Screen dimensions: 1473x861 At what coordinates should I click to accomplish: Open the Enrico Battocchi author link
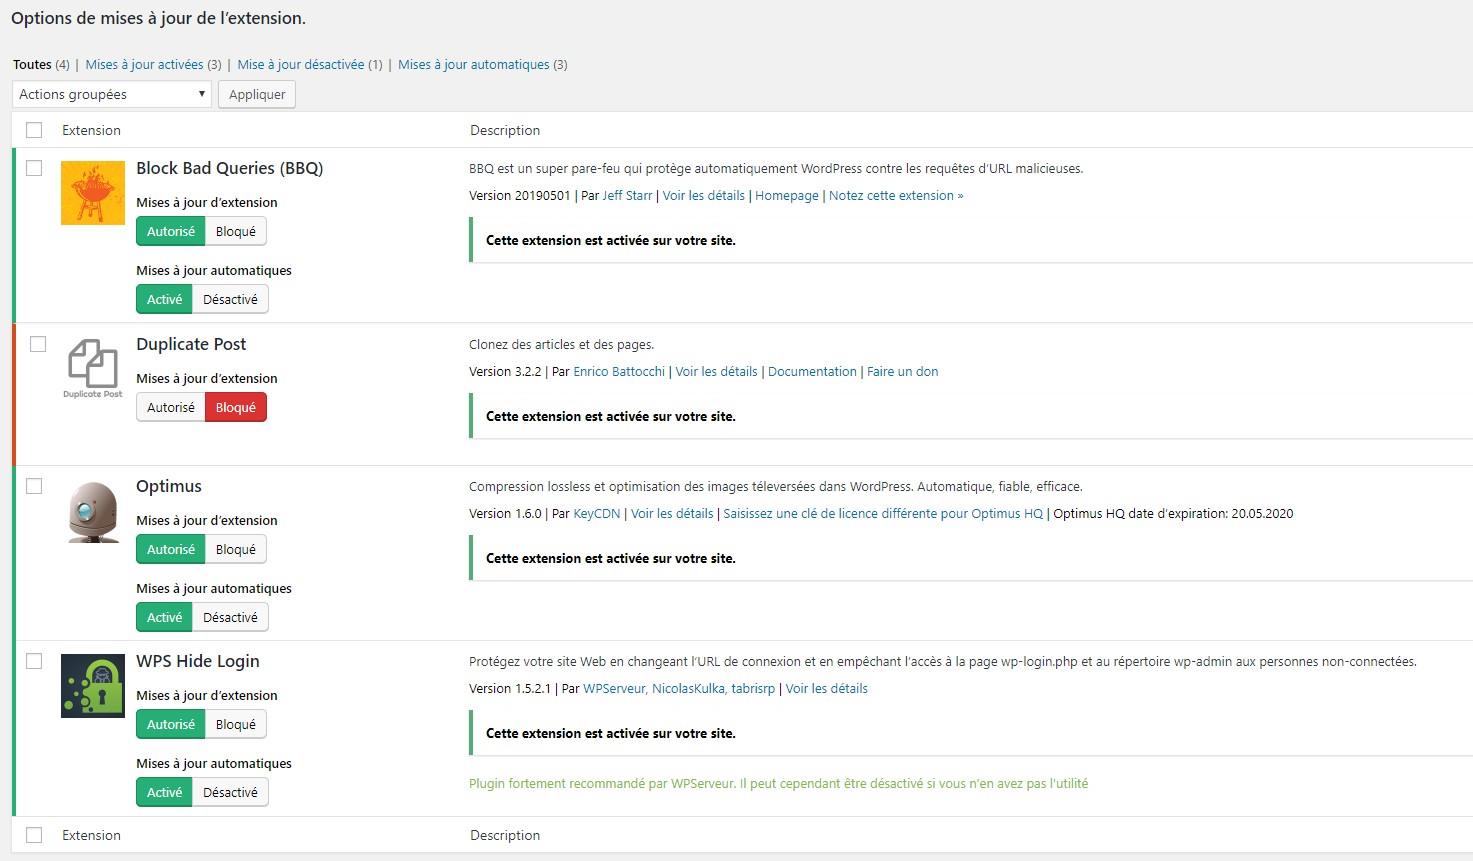click(x=619, y=371)
